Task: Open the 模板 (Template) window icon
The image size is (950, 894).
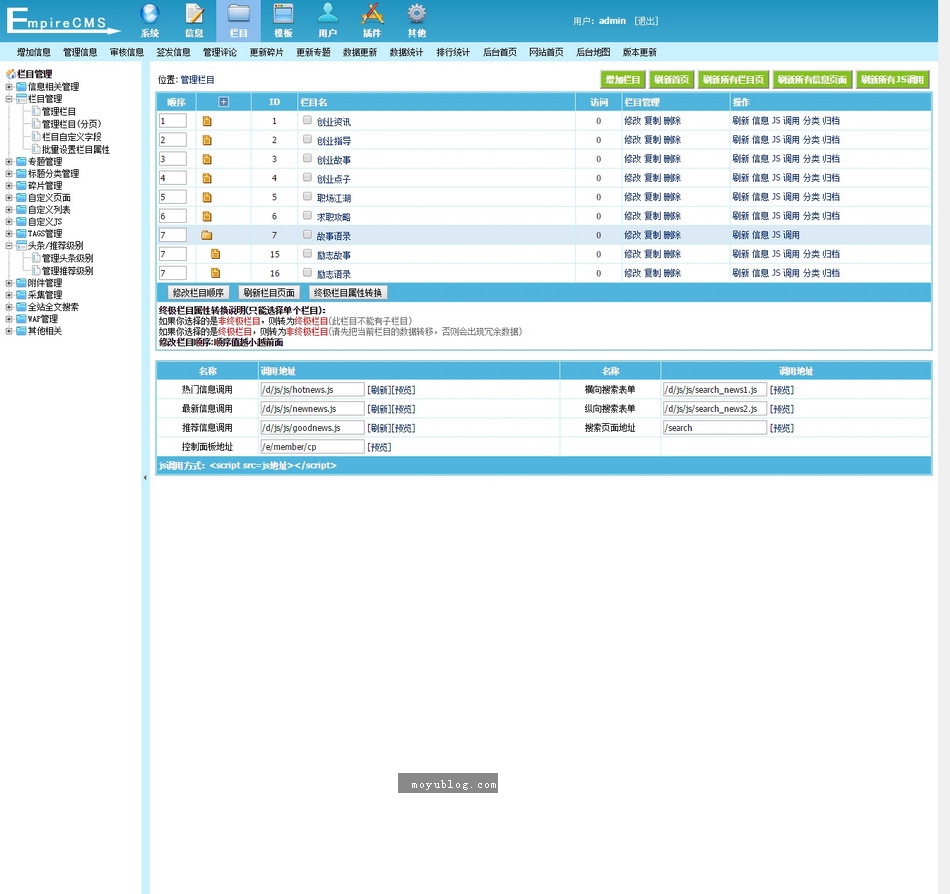Action: coord(283,14)
